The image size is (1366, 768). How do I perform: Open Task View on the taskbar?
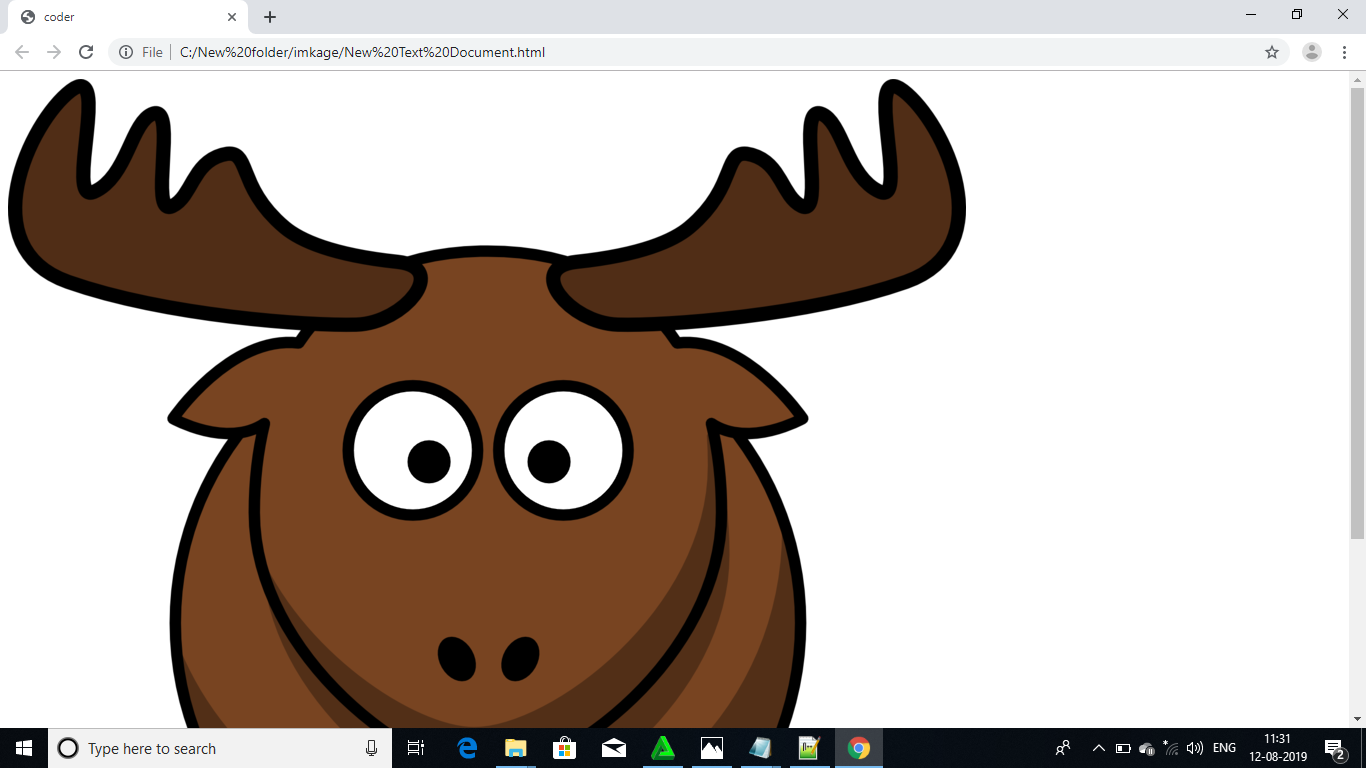coord(415,748)
